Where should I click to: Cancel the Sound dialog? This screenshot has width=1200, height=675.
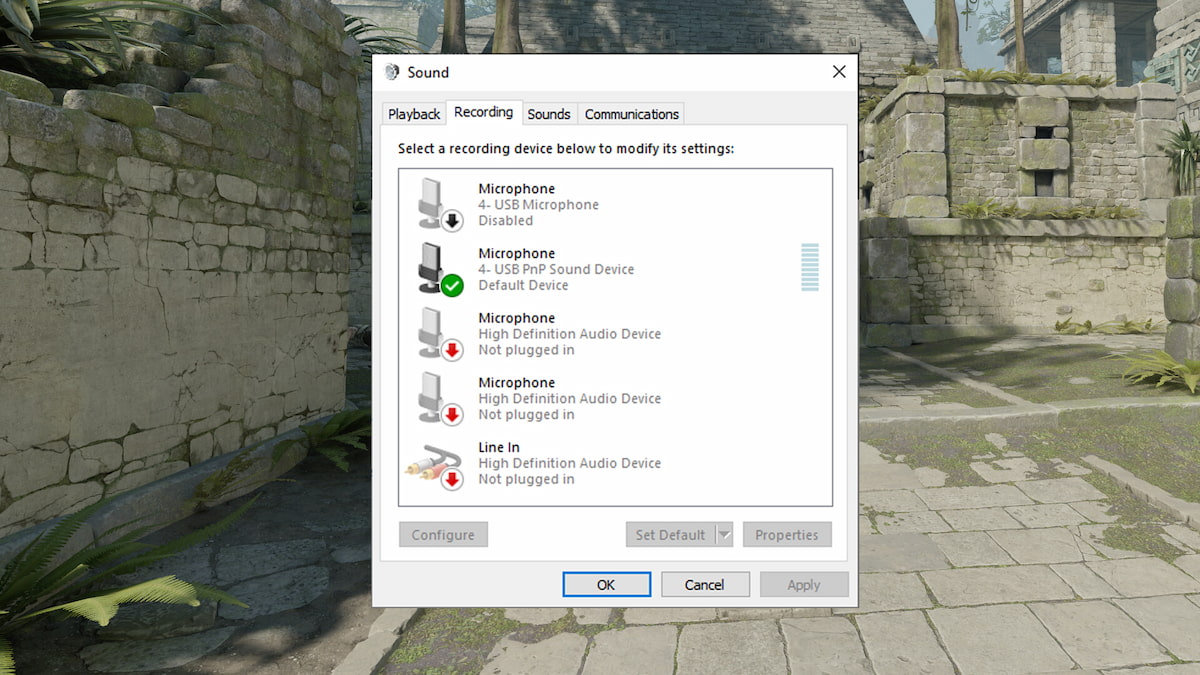pos(705,584)
